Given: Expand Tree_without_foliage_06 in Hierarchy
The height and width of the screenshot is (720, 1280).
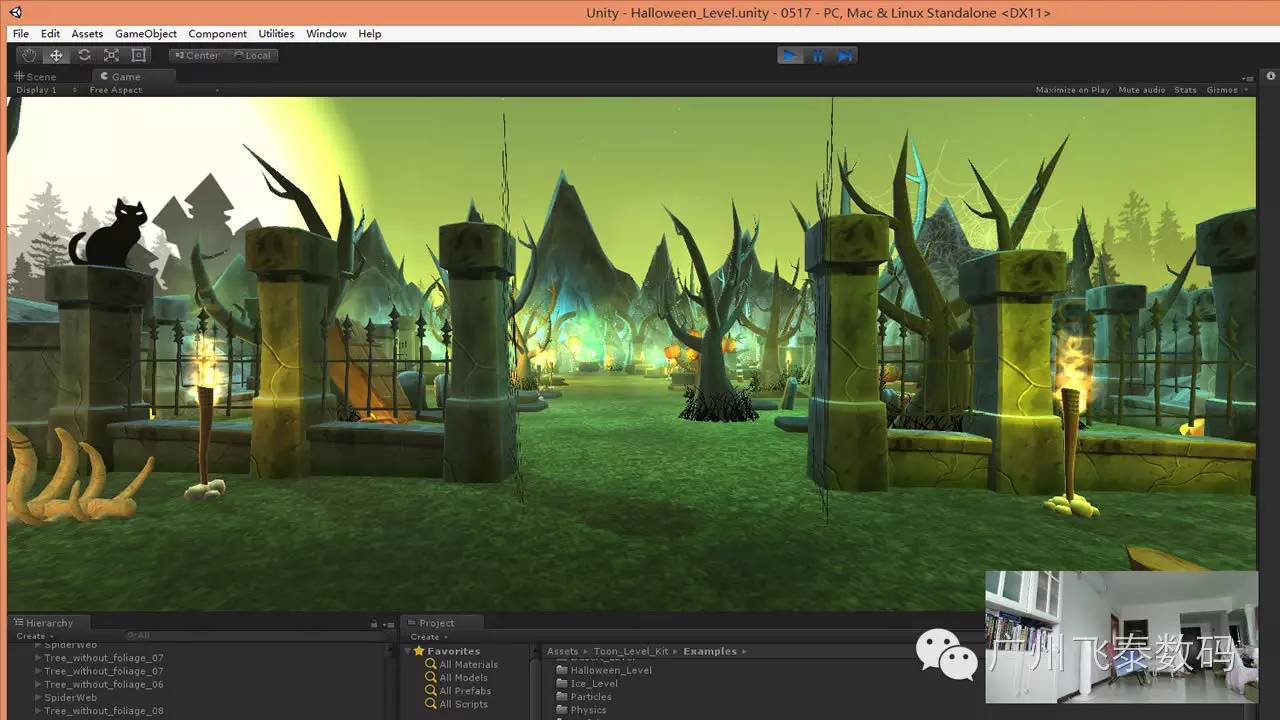Looking at the screenshot, I should pos(38,685).
